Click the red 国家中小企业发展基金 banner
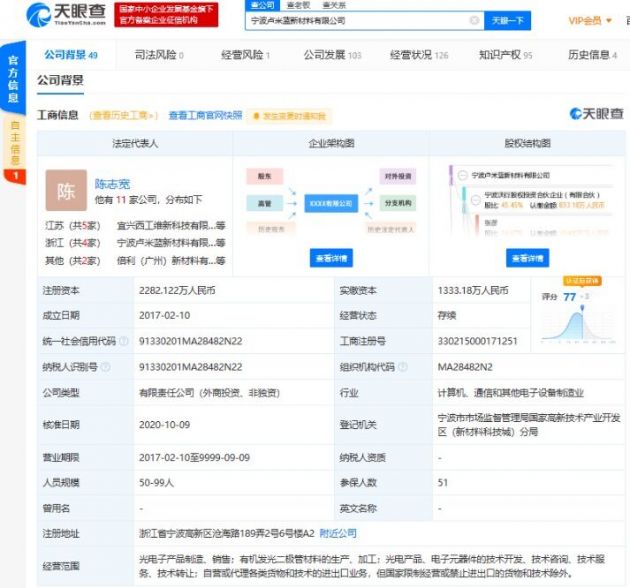Screen dimensions: 630x588 pyautogui.click(x=166, y=14)
